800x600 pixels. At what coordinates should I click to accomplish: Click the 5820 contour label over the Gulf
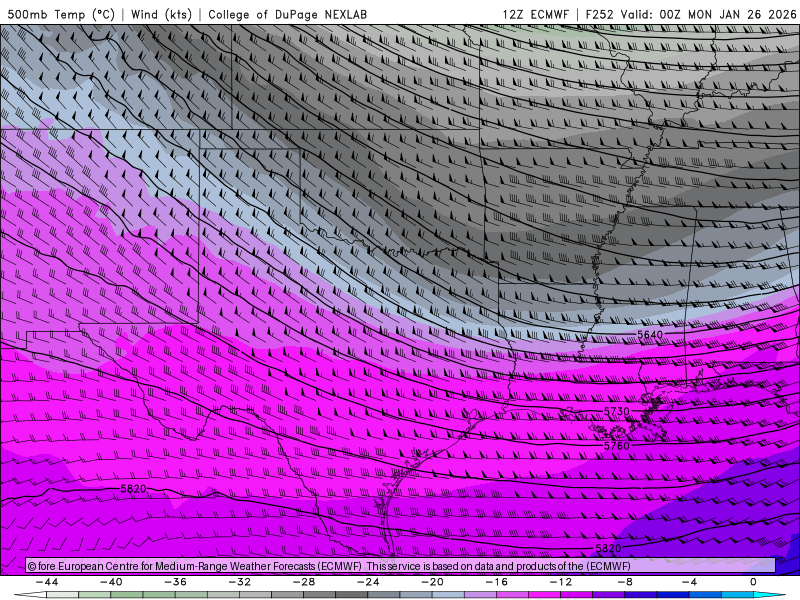608,548
